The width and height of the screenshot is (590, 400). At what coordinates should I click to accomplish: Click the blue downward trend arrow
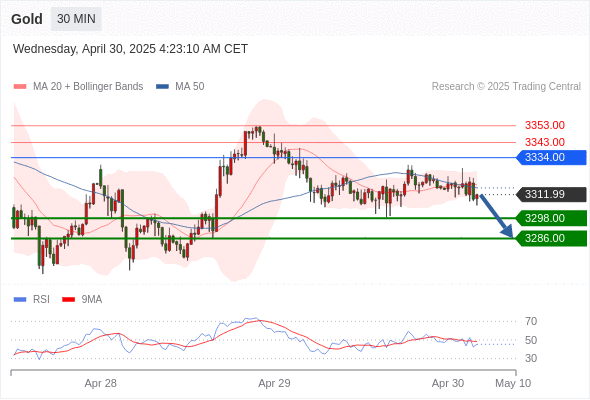click(x=496, y=216)
